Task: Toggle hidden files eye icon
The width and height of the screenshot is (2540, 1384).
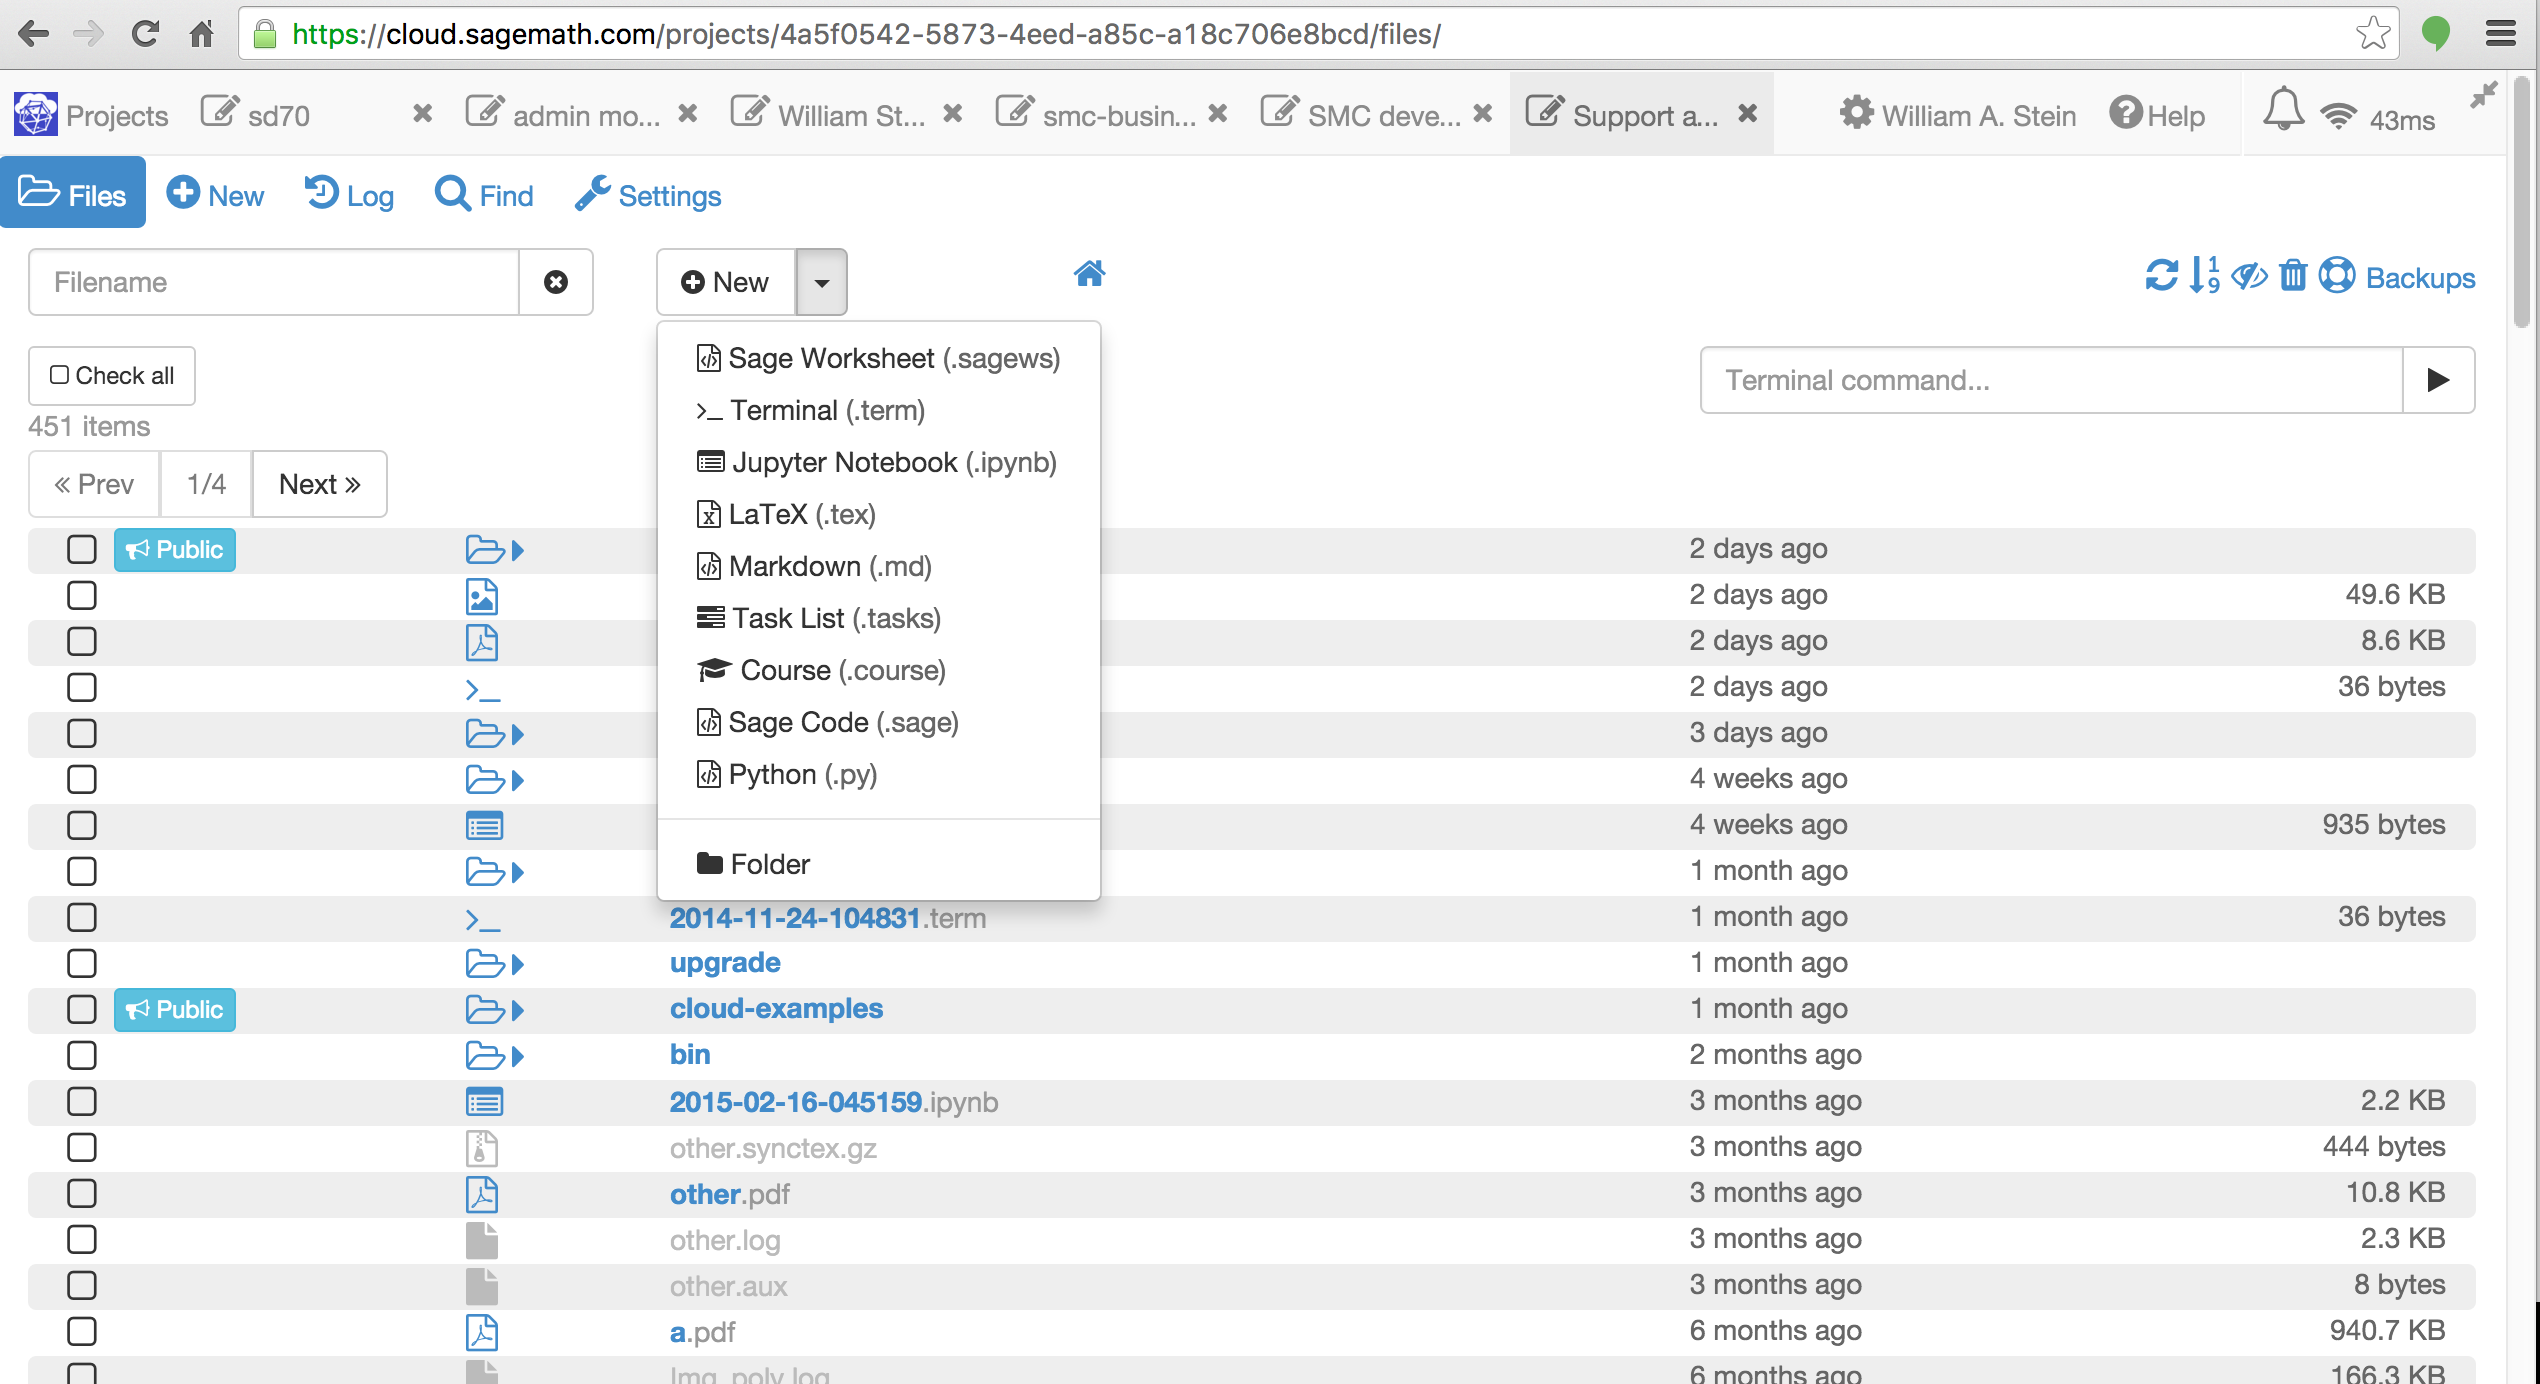Action: coord(2249,276)
